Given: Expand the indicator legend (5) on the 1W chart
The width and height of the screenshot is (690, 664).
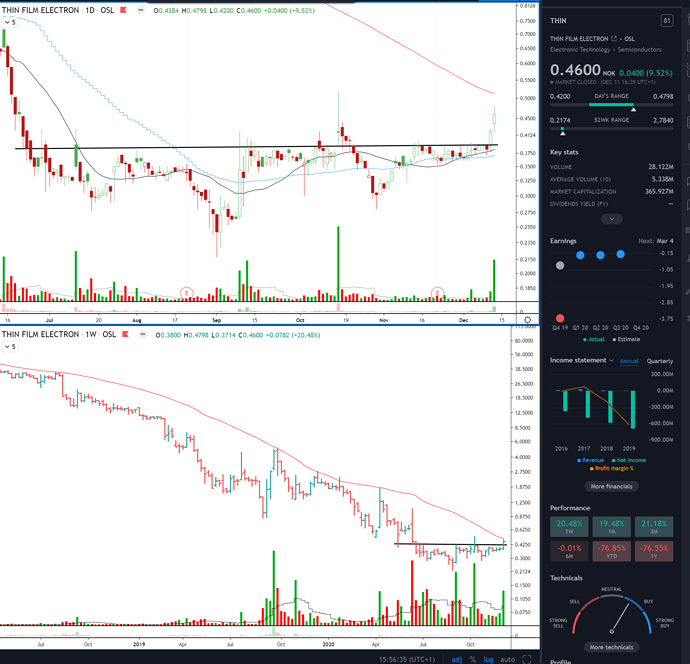Looking at the screenshot, I should 10,347.
